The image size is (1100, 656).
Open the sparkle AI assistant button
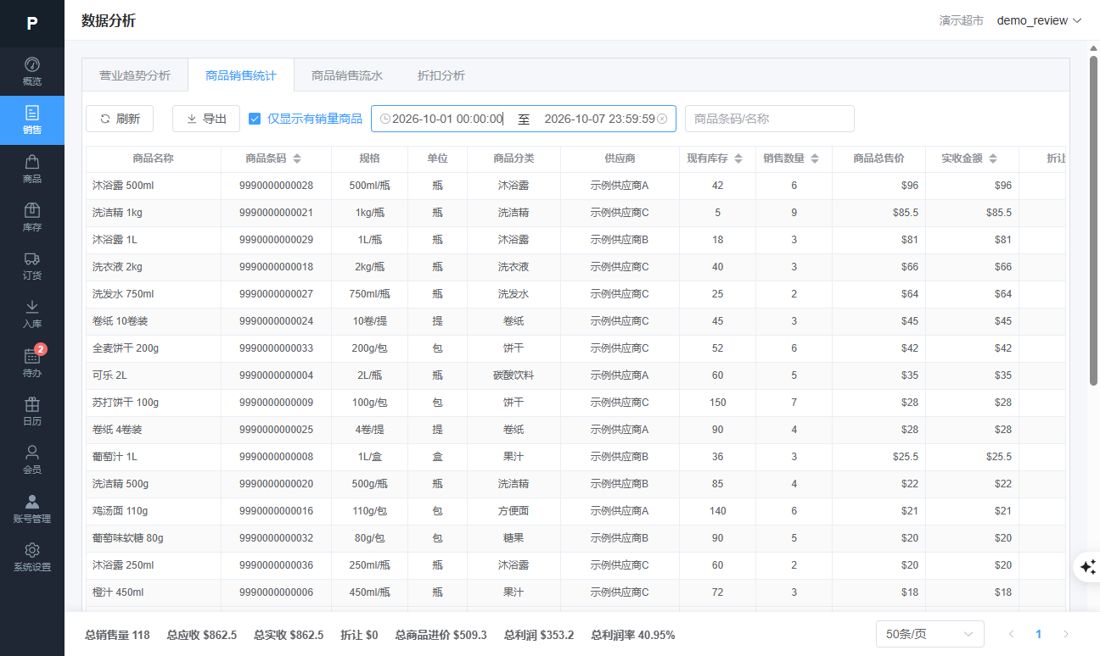1087,566
